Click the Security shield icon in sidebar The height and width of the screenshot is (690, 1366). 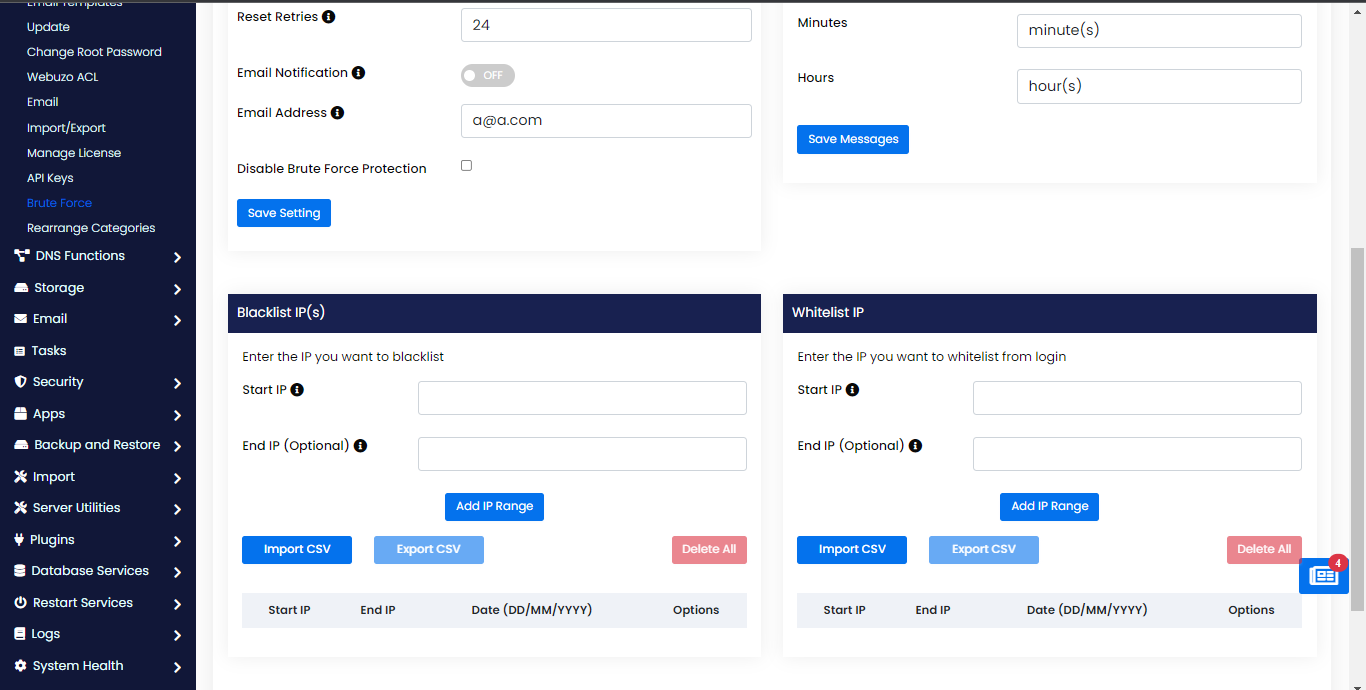click(20, 382)
